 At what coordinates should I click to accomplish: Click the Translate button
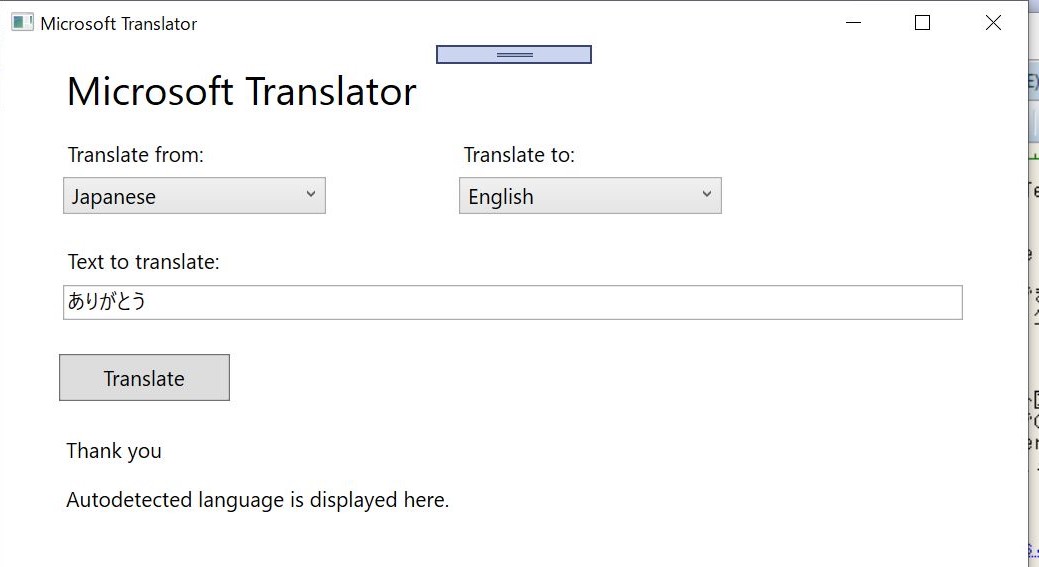(x=144, y=378)
